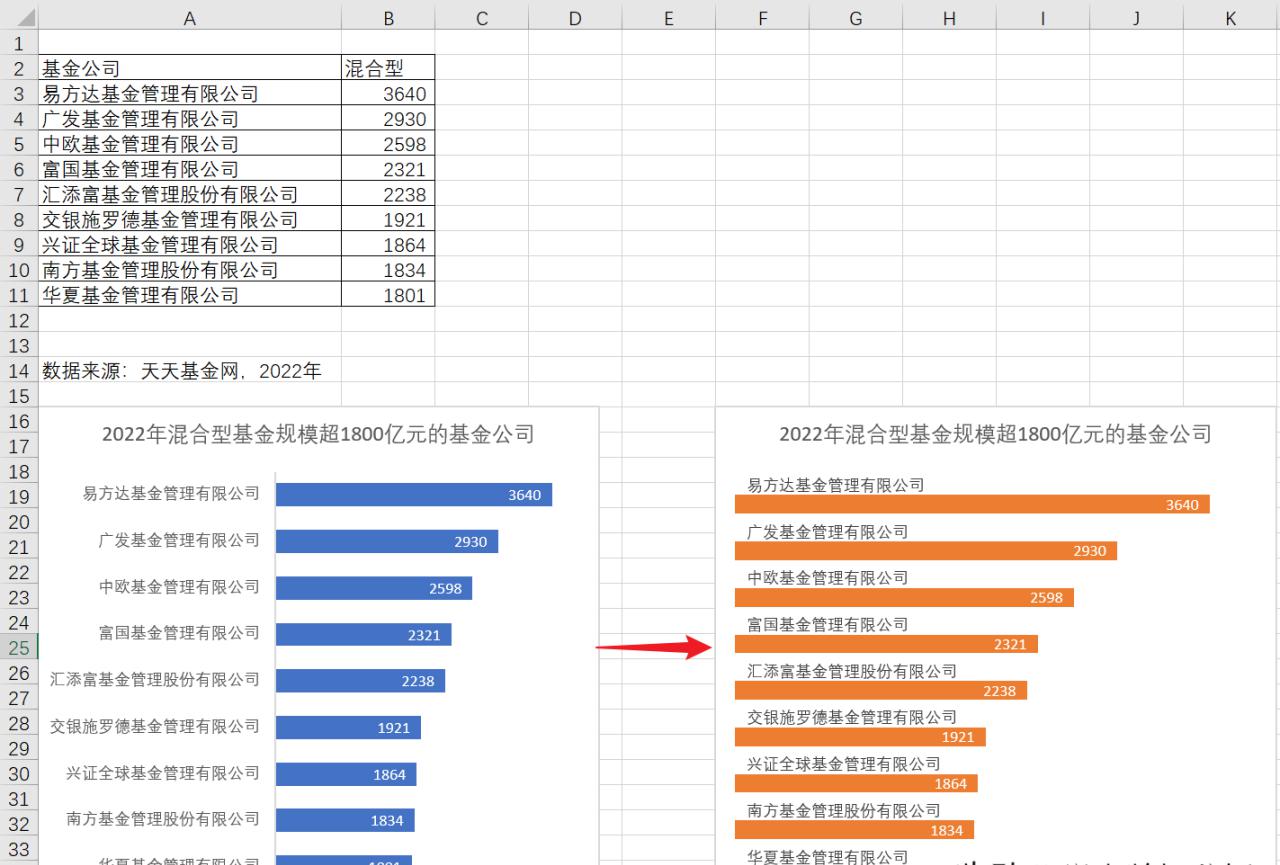The image size is (1280, 865).
Task: Click the orange bar labeled 2321
Action: [x=886, y=644]
